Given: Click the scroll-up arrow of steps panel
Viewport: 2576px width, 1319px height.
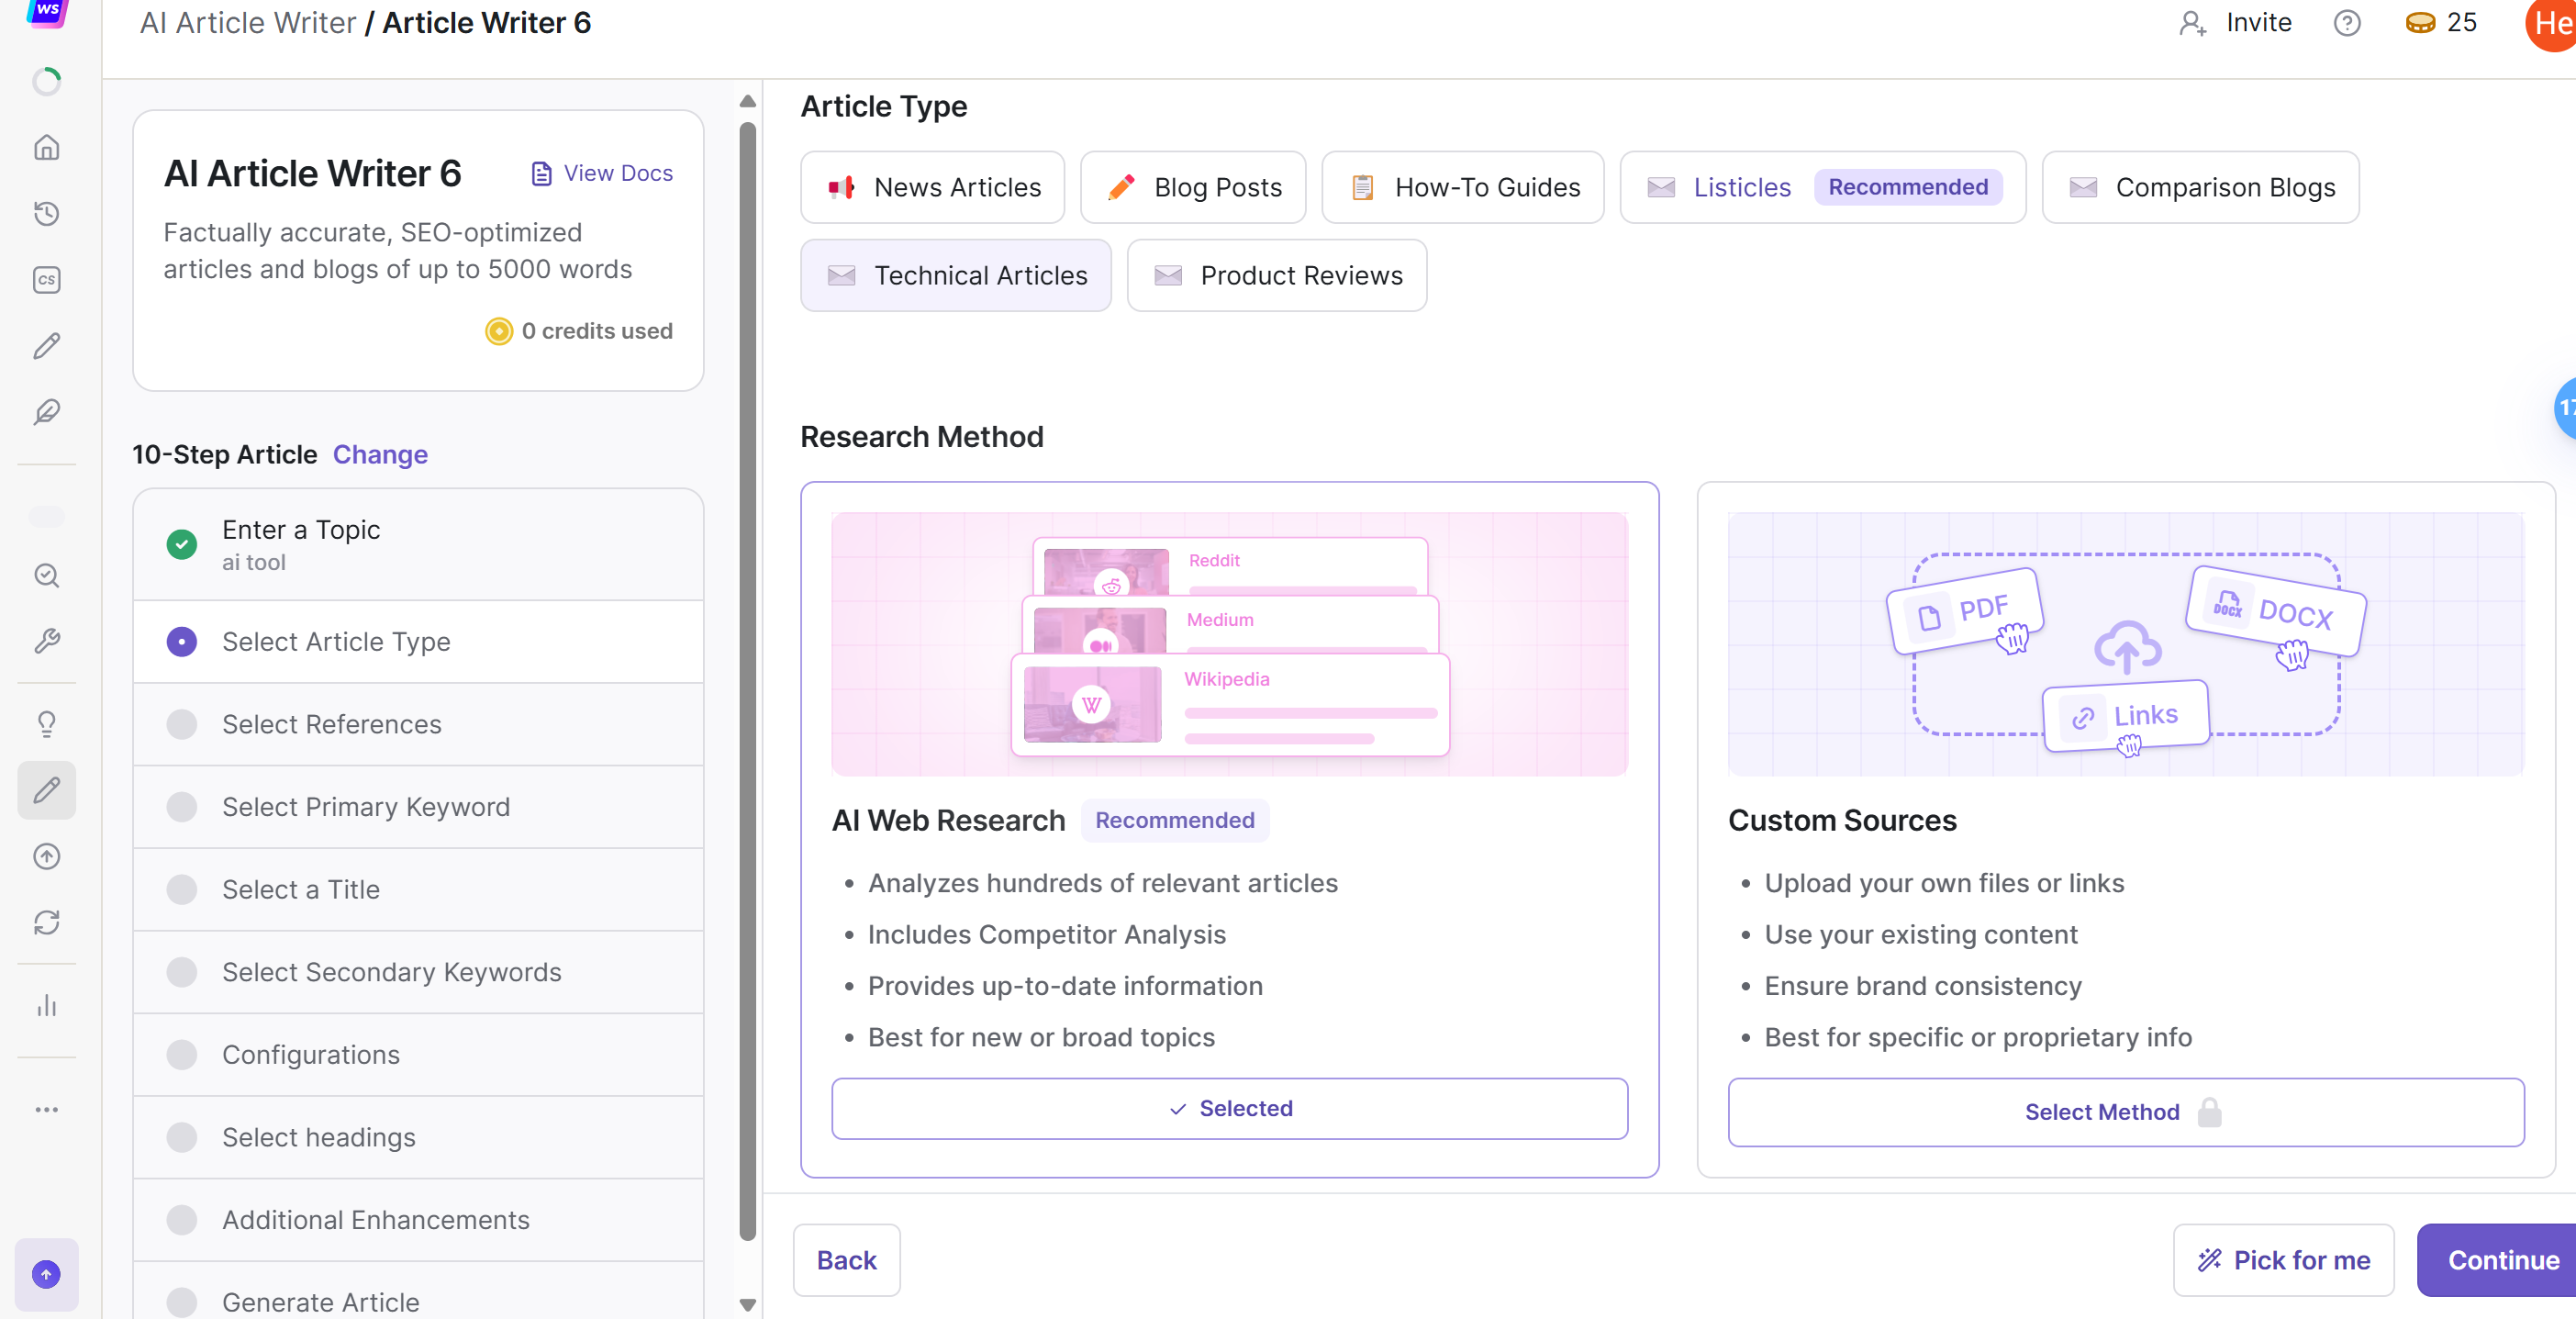Looking at the screenshot, I should (x=747, y=101).
